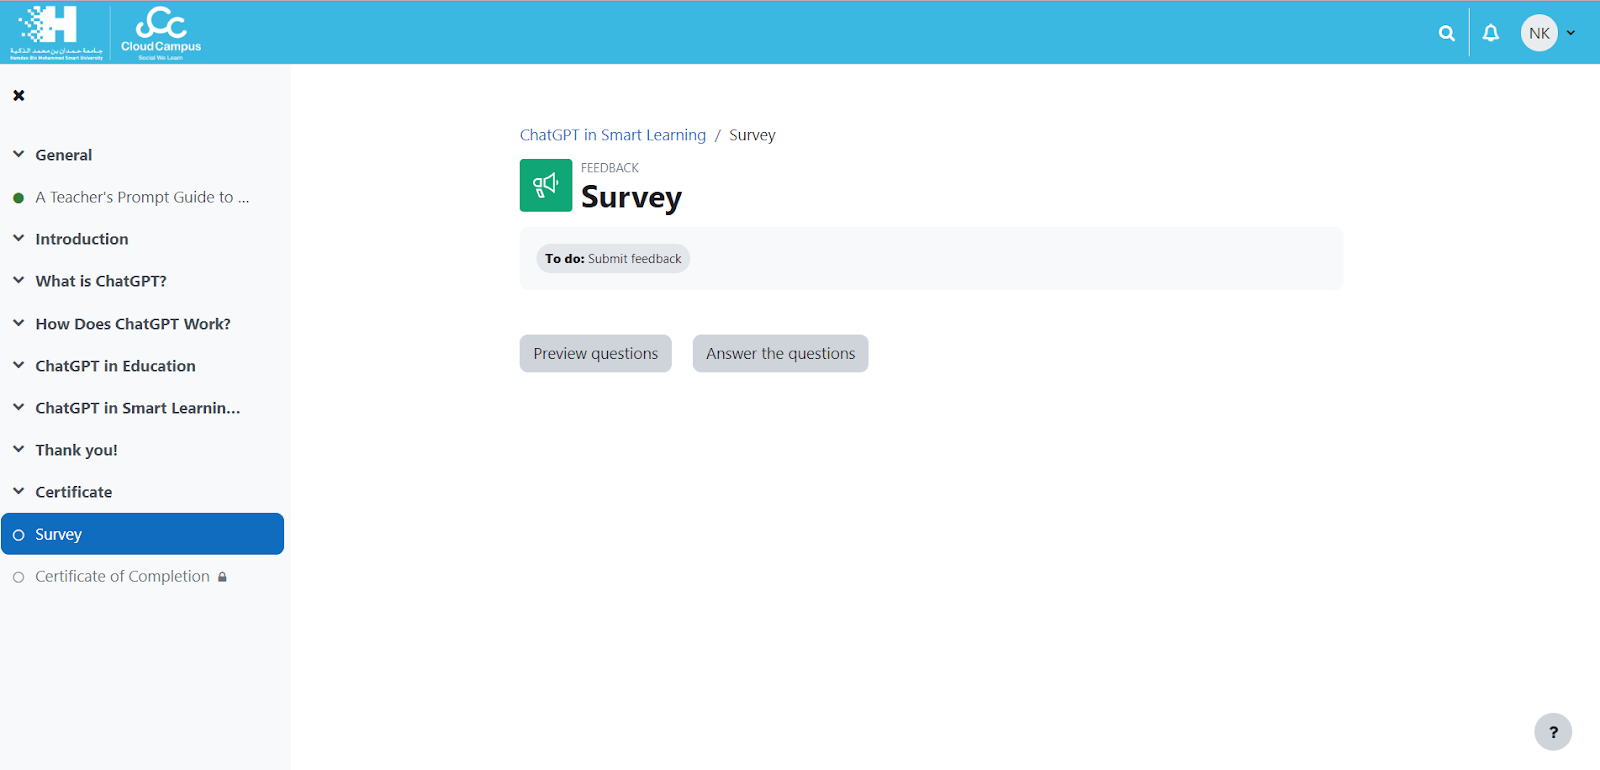Select the Survey item in sidebar
The width and height of the screenshot is (1600, 770).
pyautogui.click(x=142, y=534)
